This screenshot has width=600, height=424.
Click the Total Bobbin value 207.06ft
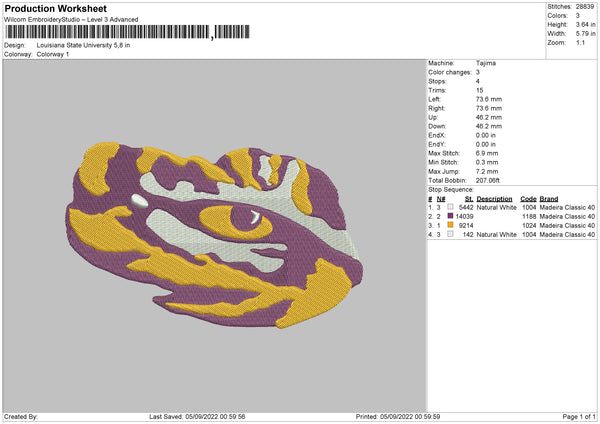pos(488,180)
